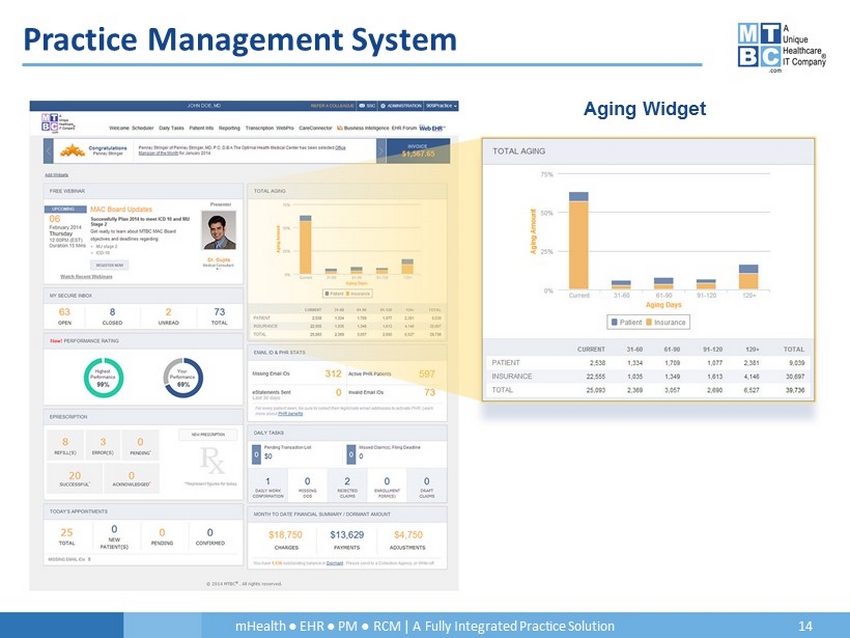
Task: Click the Rx ePrescription icon
Action: click(211, 460)
